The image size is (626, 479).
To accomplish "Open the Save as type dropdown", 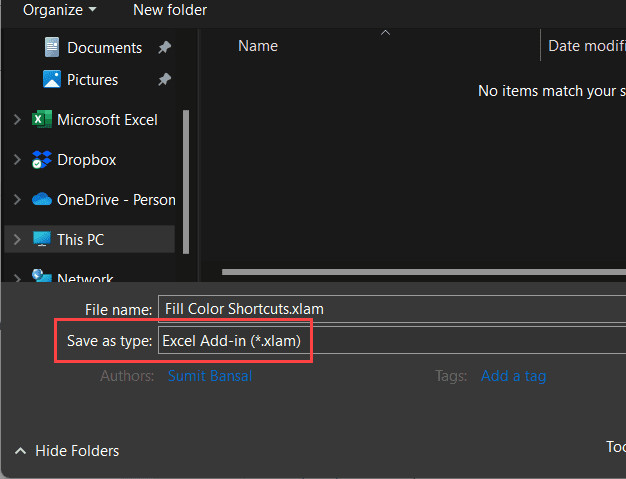I will pos(390,341).
